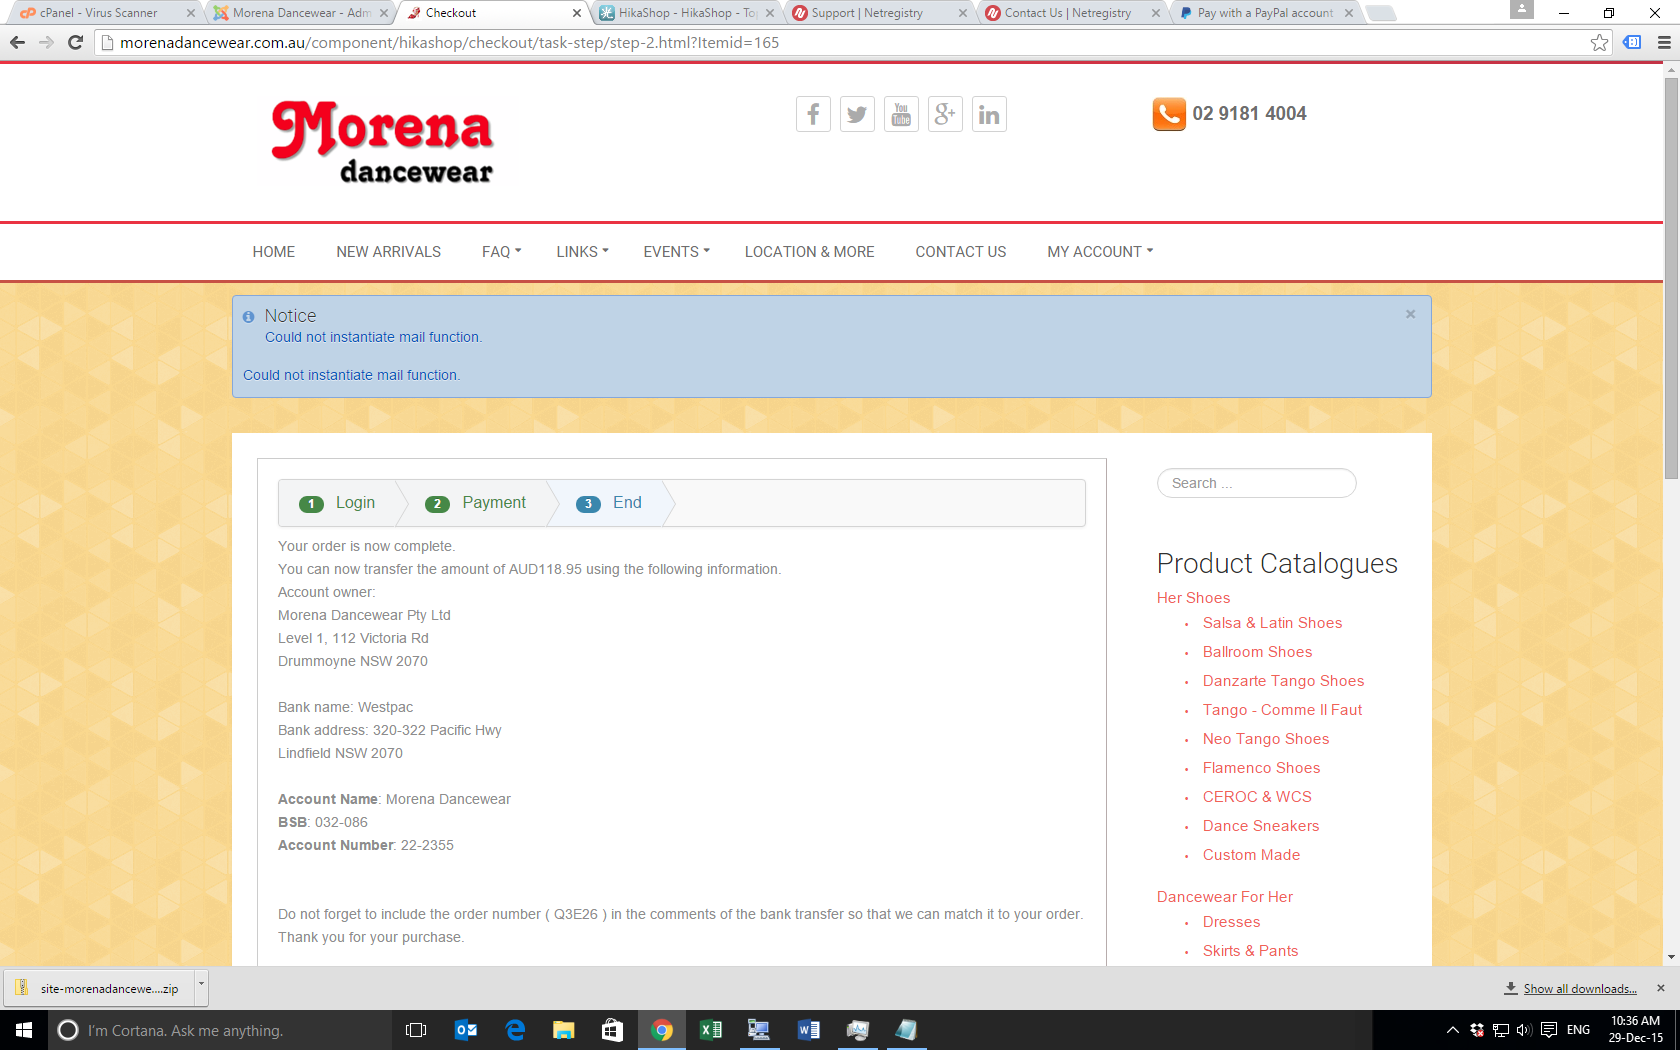Click Show all downloads link
Image resolution: width=1680 pixels, height=1050 pixels.
pos(1580,989)
